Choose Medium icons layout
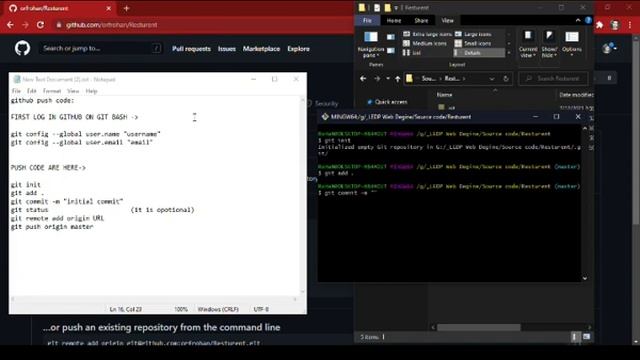The image size is (640, 360). pyautogui.click(x=425, y=43)
